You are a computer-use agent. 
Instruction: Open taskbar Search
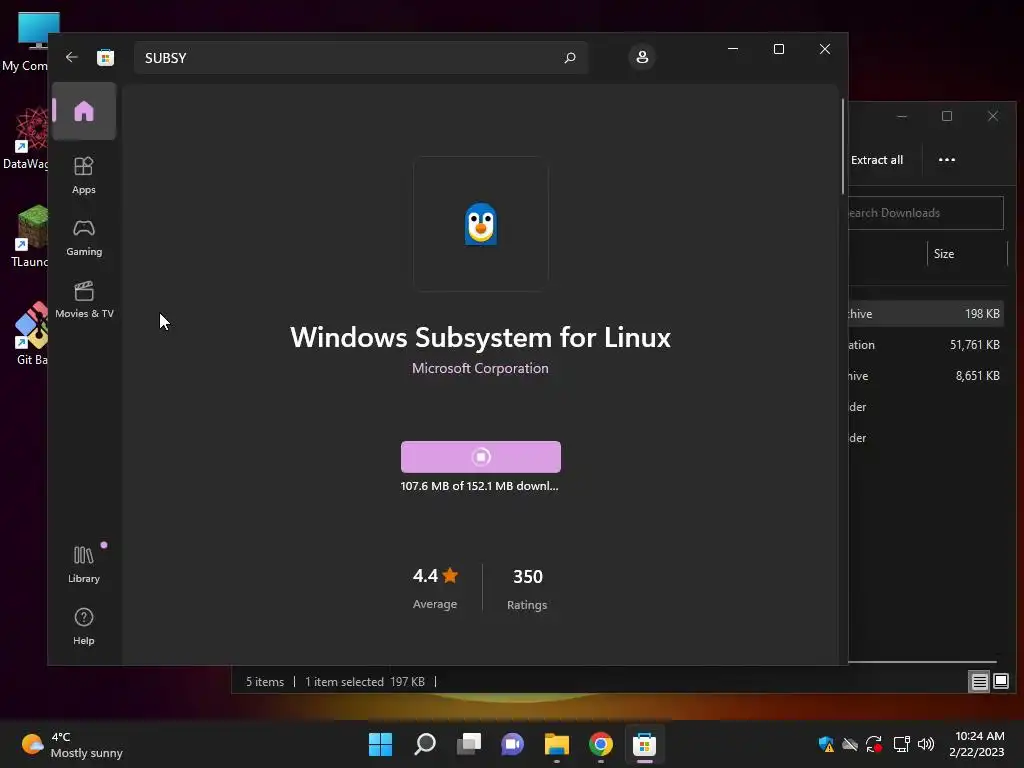pos(424,744)
